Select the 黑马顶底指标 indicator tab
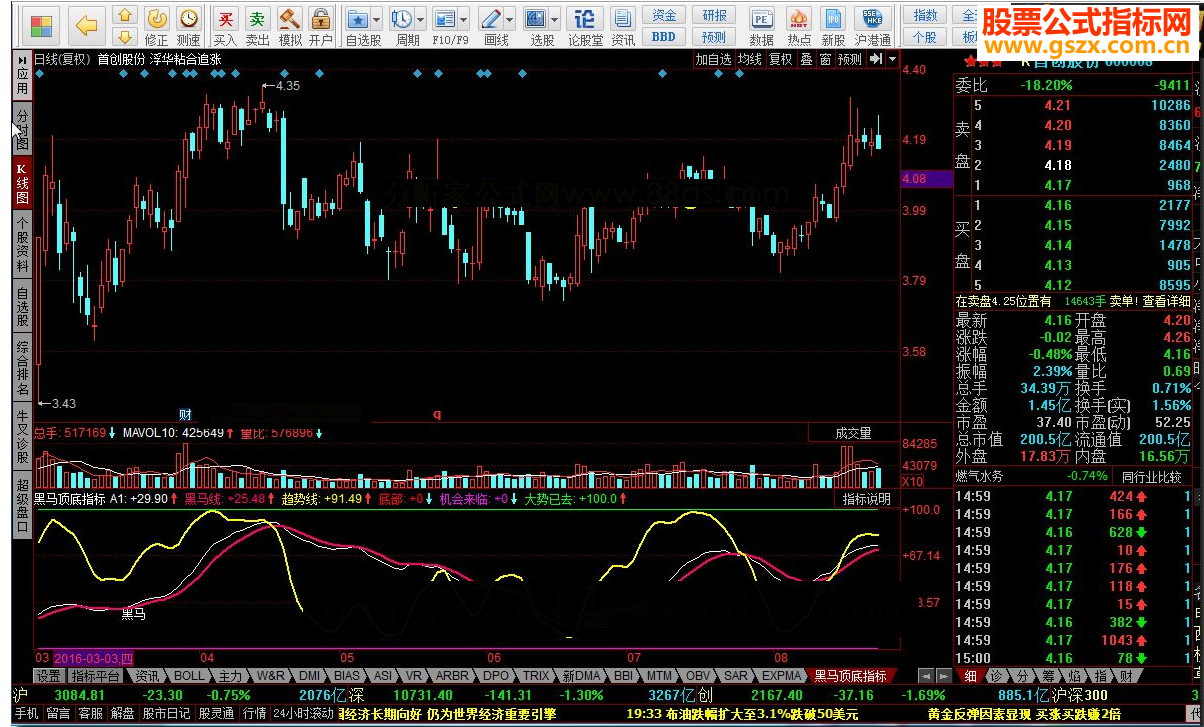Screen dimensions: 1204x727 tap(849, 676)
